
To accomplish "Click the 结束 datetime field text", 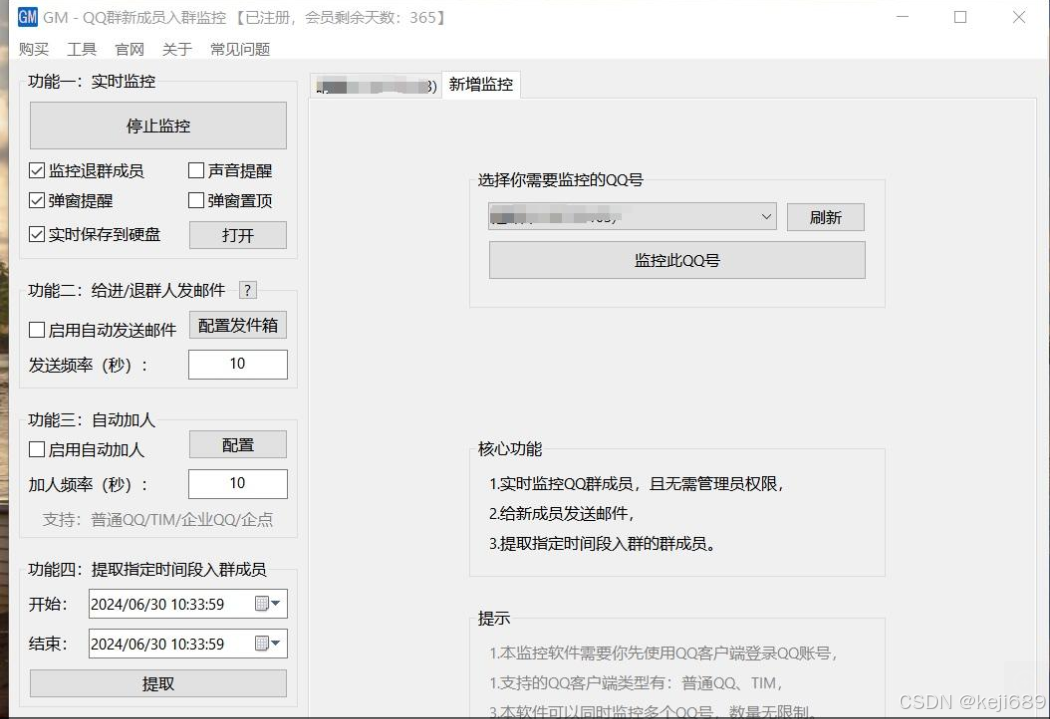I will click(x=157, y=644).
